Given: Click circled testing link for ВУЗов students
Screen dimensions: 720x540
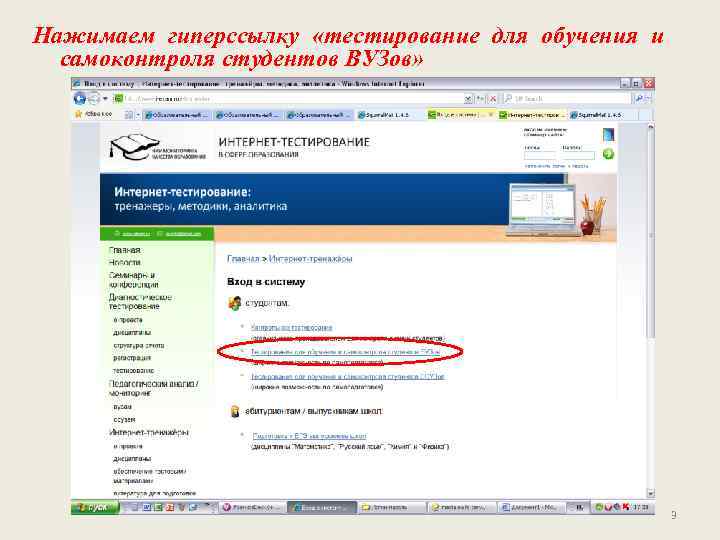Looking at the screenshot, I should 345,352.
